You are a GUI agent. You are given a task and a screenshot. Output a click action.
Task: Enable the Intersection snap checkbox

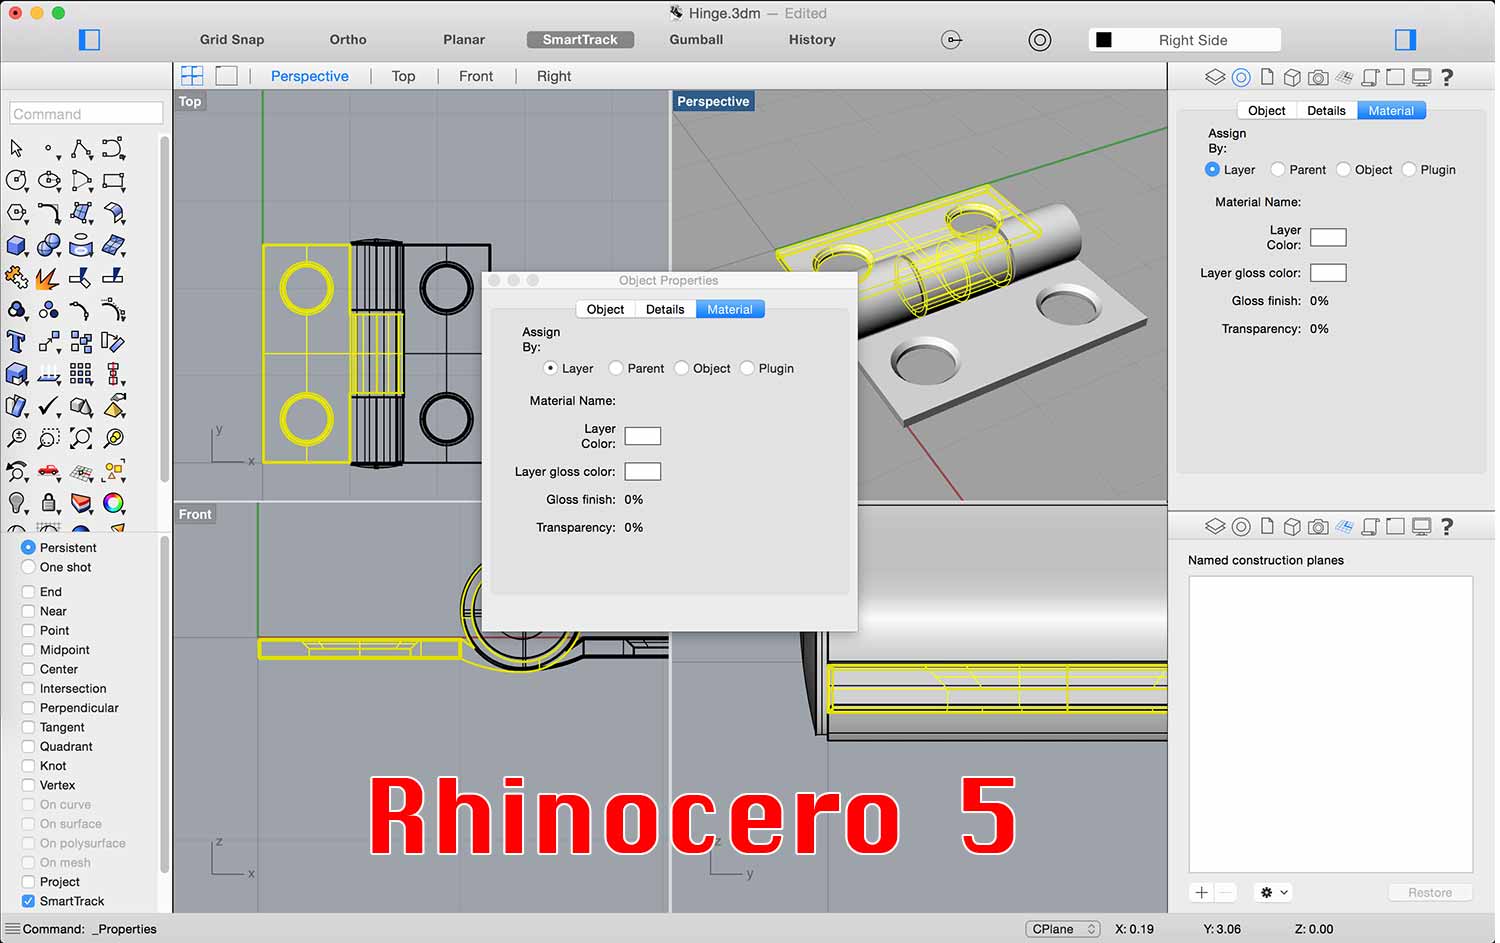click(28, 688)
